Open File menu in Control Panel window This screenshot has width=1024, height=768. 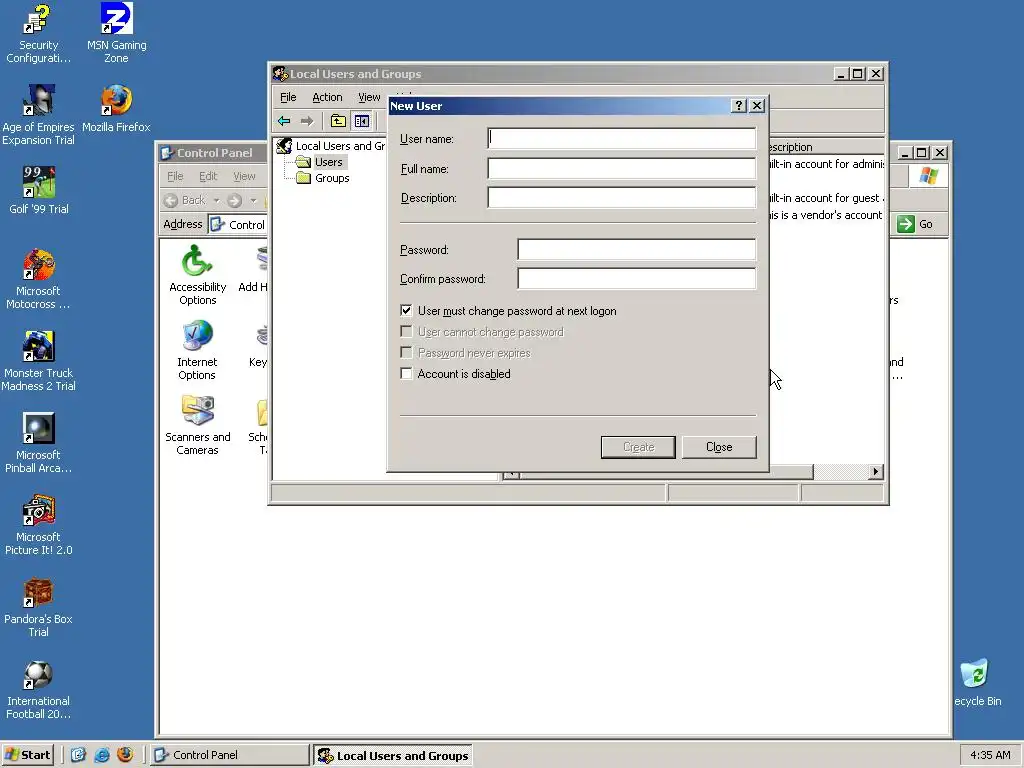tap(175, 176)
